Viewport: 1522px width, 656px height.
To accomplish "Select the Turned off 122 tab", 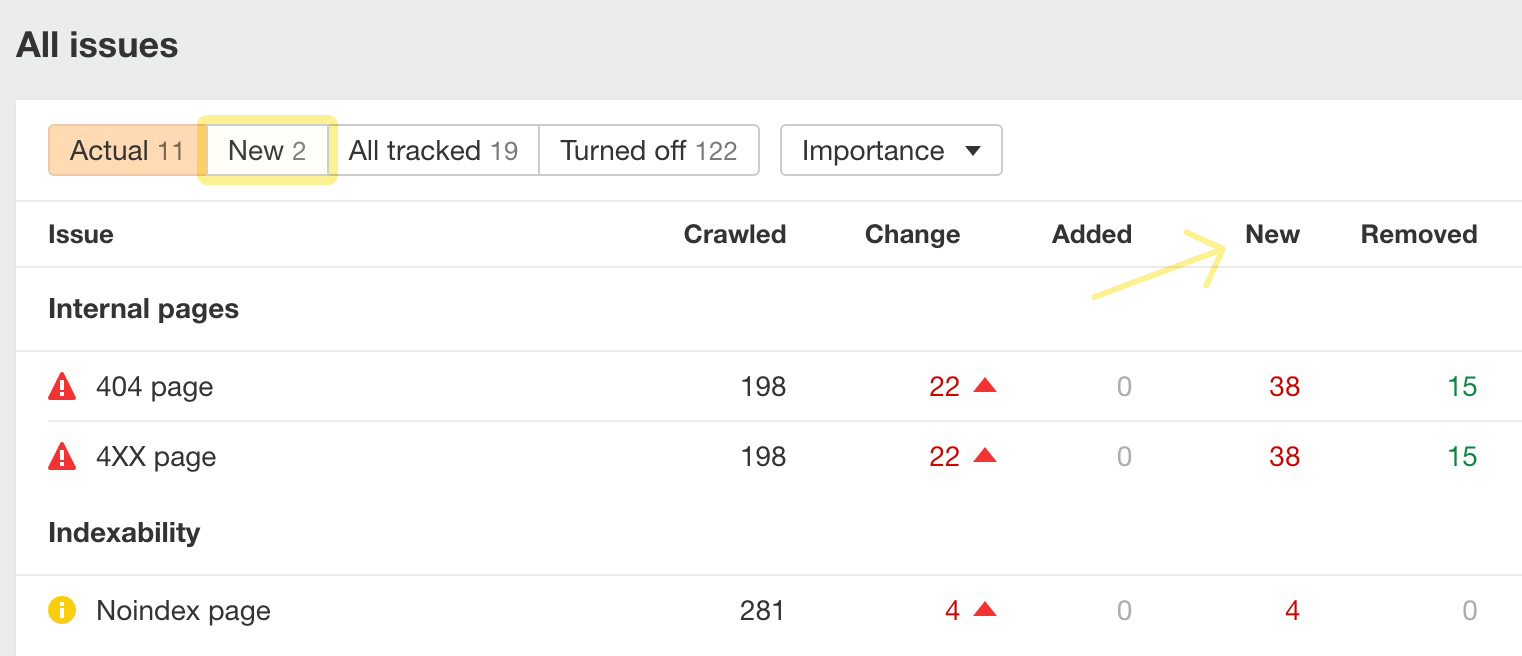I will [648, 151].
